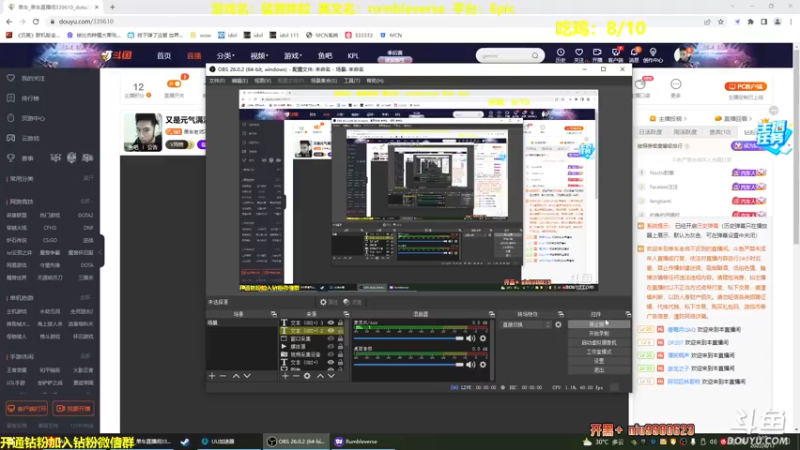Click Exit button in OBS controls

[598, 370]
